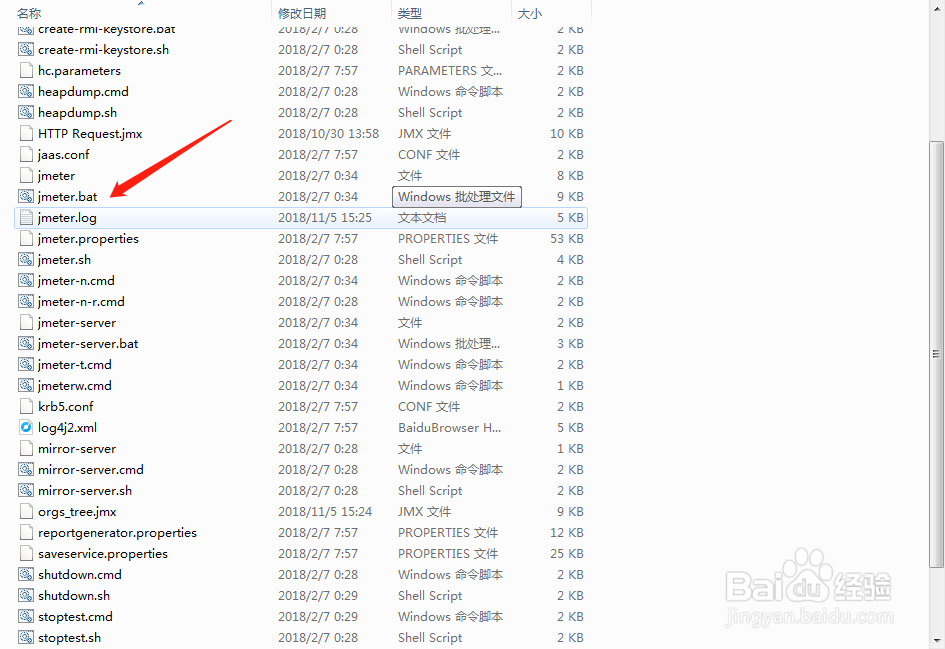The height and width of the screenshot is (649, 945).
Task: Click the jmeterw.cmd script icon
Action: pos(26,386)
